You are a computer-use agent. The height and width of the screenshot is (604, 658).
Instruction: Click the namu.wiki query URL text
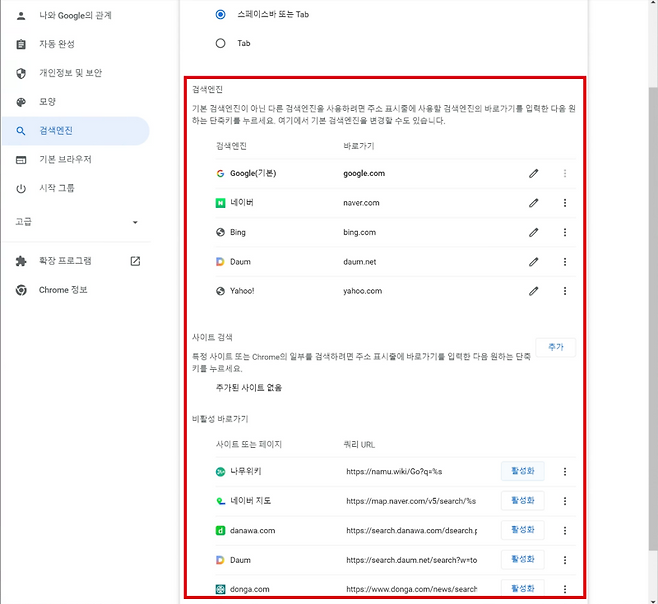(x=394, y=472)
